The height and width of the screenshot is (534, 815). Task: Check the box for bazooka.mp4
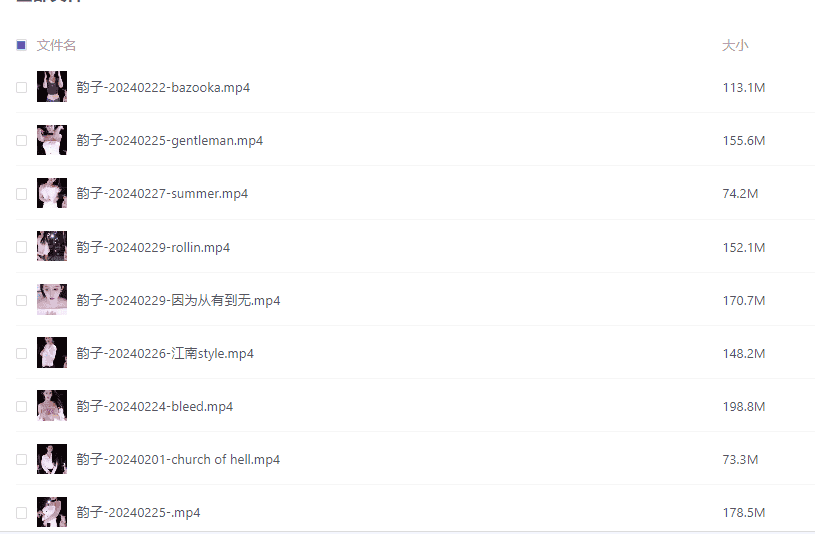pyautogui.click(x=21, y=87)
